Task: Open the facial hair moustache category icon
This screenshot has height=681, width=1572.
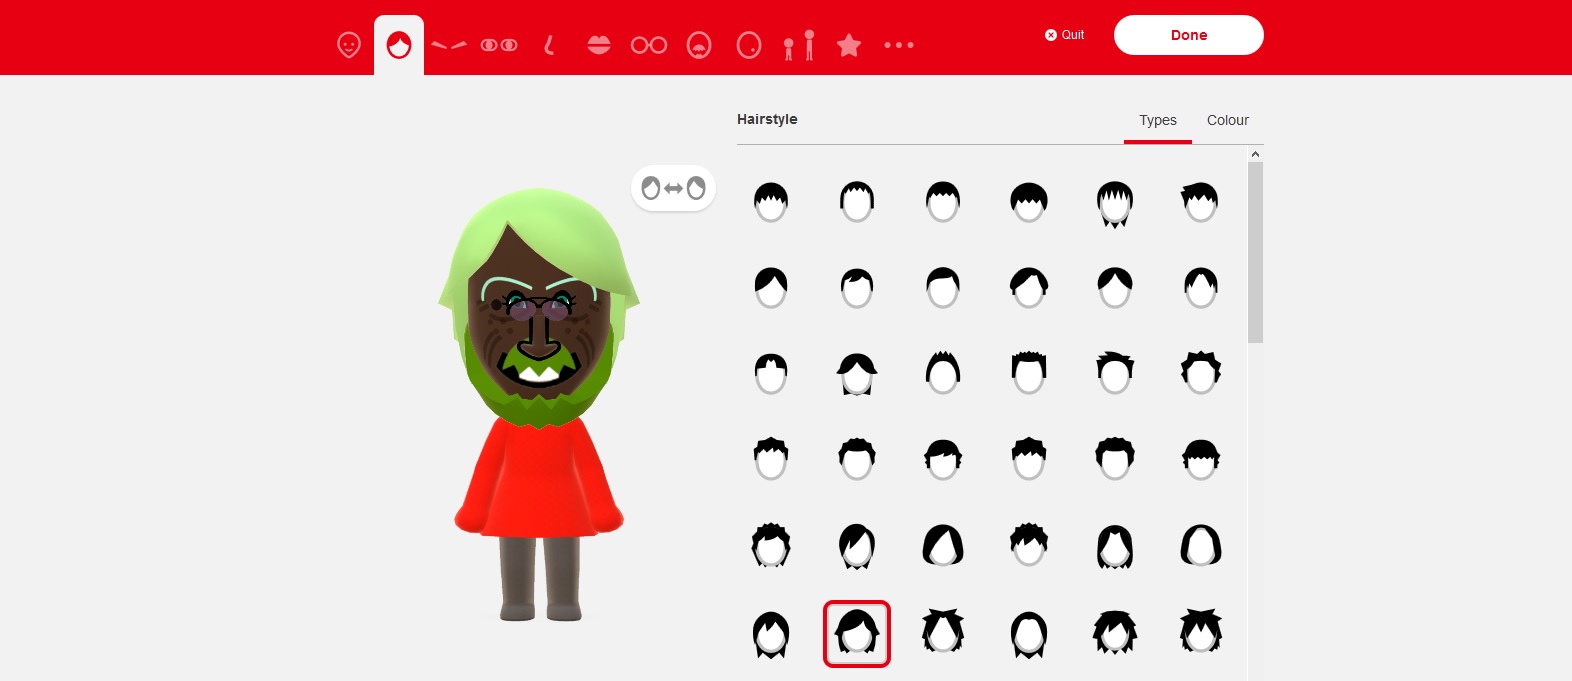Action: point(699,45)
